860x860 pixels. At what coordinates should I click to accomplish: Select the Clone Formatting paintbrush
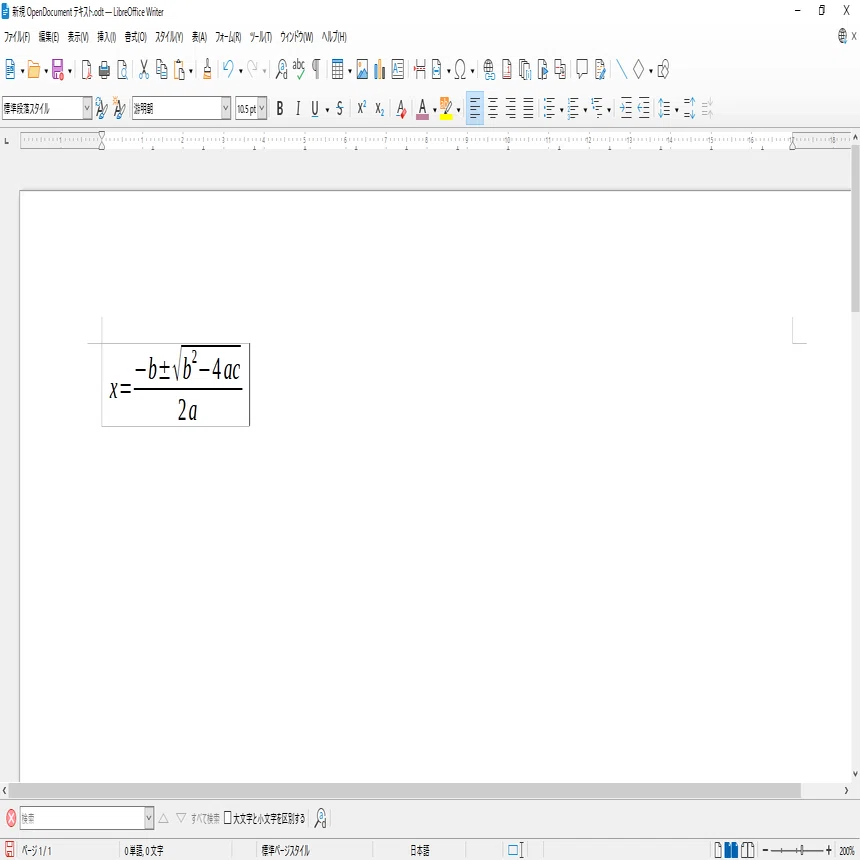click(207, 70)
